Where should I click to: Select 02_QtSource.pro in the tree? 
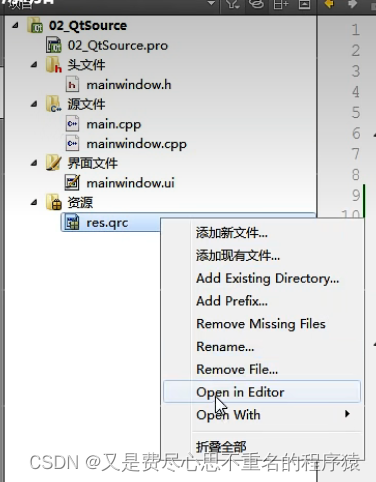[x=118, y=45]
